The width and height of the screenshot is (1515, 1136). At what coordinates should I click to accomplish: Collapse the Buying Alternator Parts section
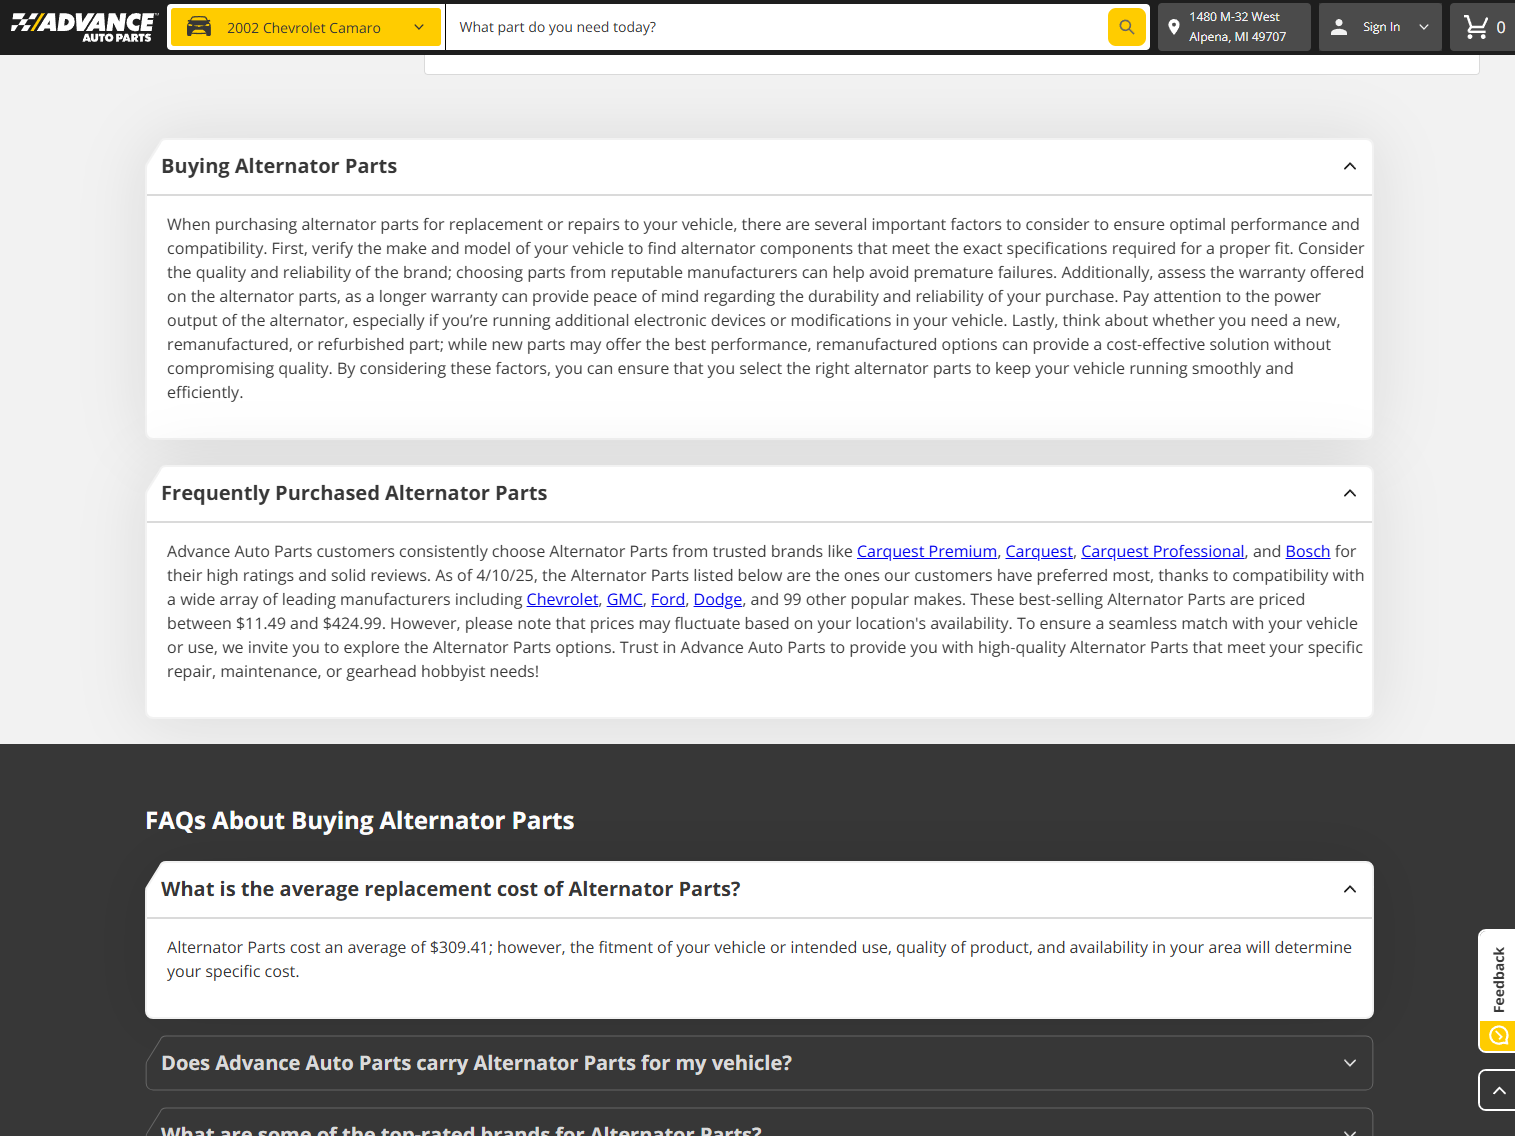click(x=1350, y=166)
